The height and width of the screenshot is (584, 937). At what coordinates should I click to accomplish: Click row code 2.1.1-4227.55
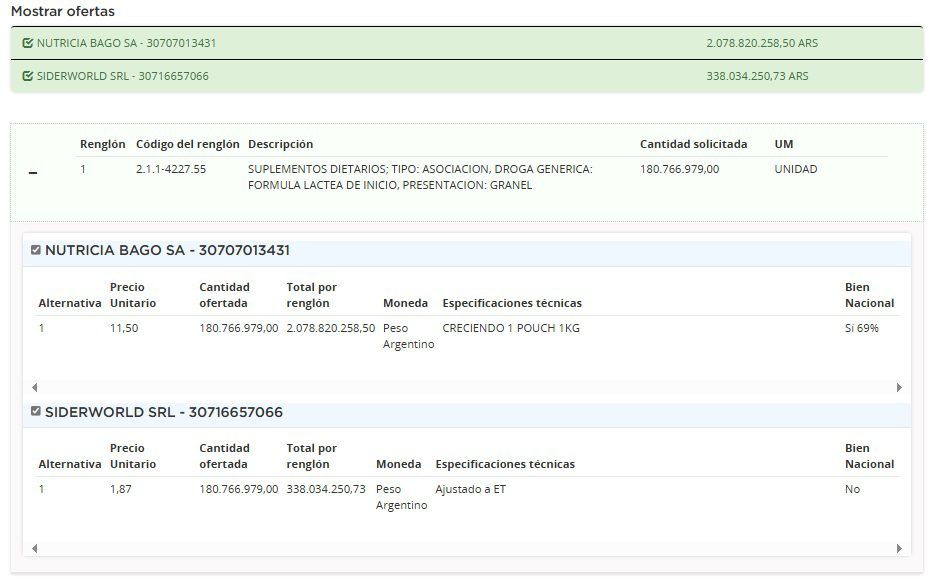pyautogui.click(x=171, y=169)
